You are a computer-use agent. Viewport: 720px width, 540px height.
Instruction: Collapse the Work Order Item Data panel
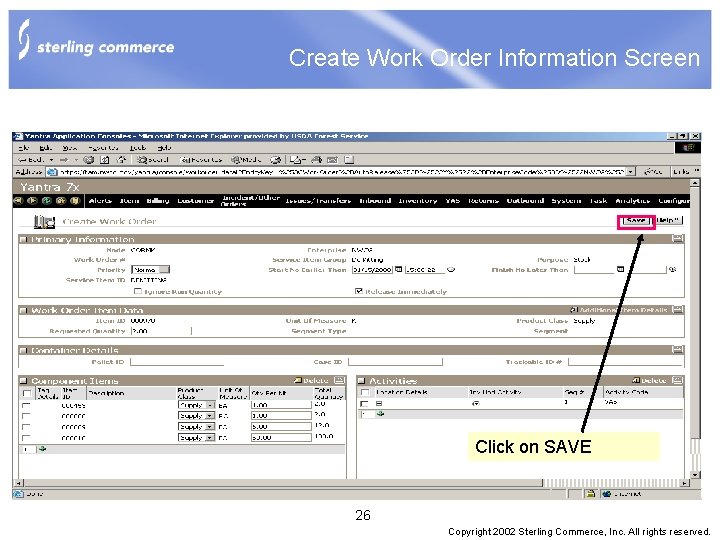click(x=677, y=309)
